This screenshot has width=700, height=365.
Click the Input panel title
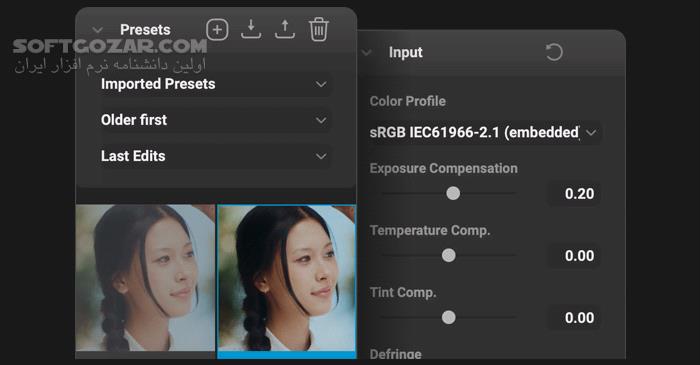tap(405, 52)
